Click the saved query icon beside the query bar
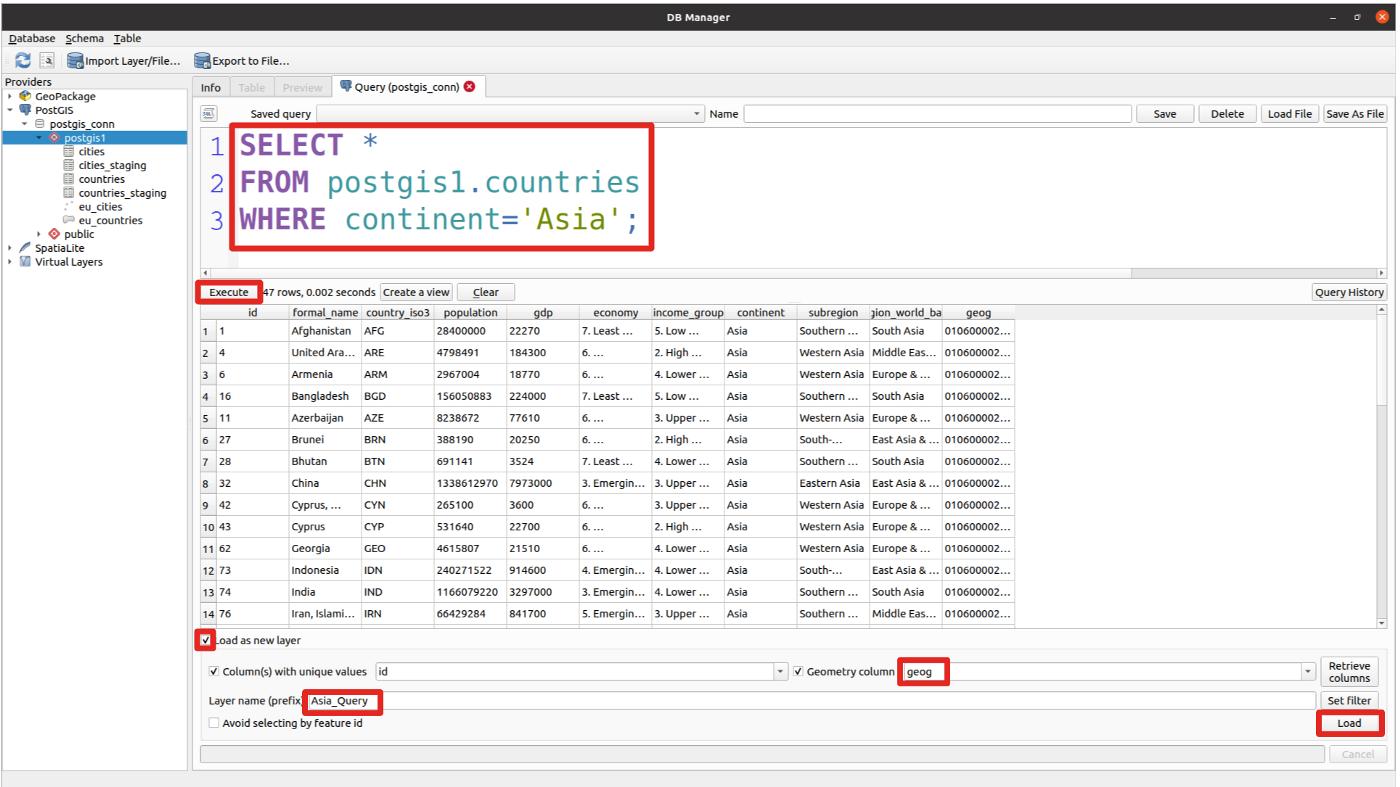The height and width of the screenshot is (787, 1400). pos(207,113)
